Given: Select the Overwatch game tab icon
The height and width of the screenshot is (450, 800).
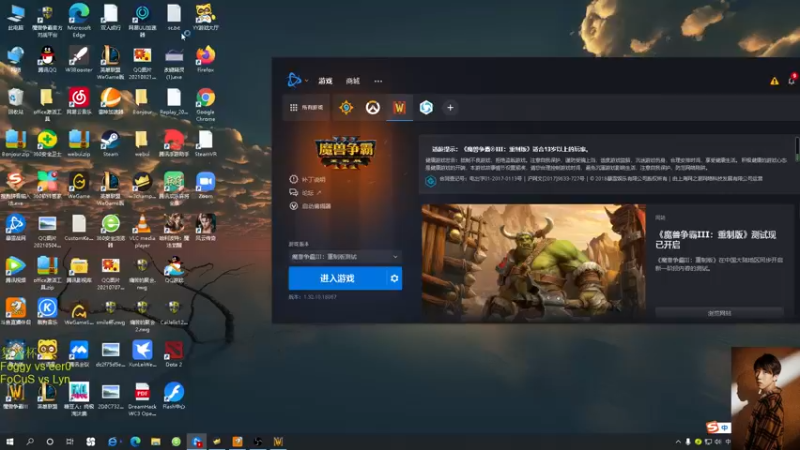Looking at the screenshot, I should (372, 107).
